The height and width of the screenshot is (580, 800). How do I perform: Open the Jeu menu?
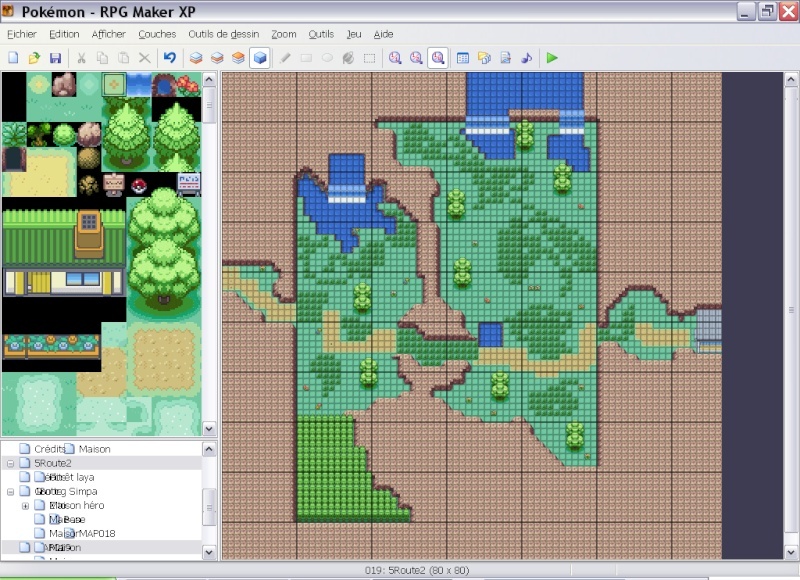354,34
